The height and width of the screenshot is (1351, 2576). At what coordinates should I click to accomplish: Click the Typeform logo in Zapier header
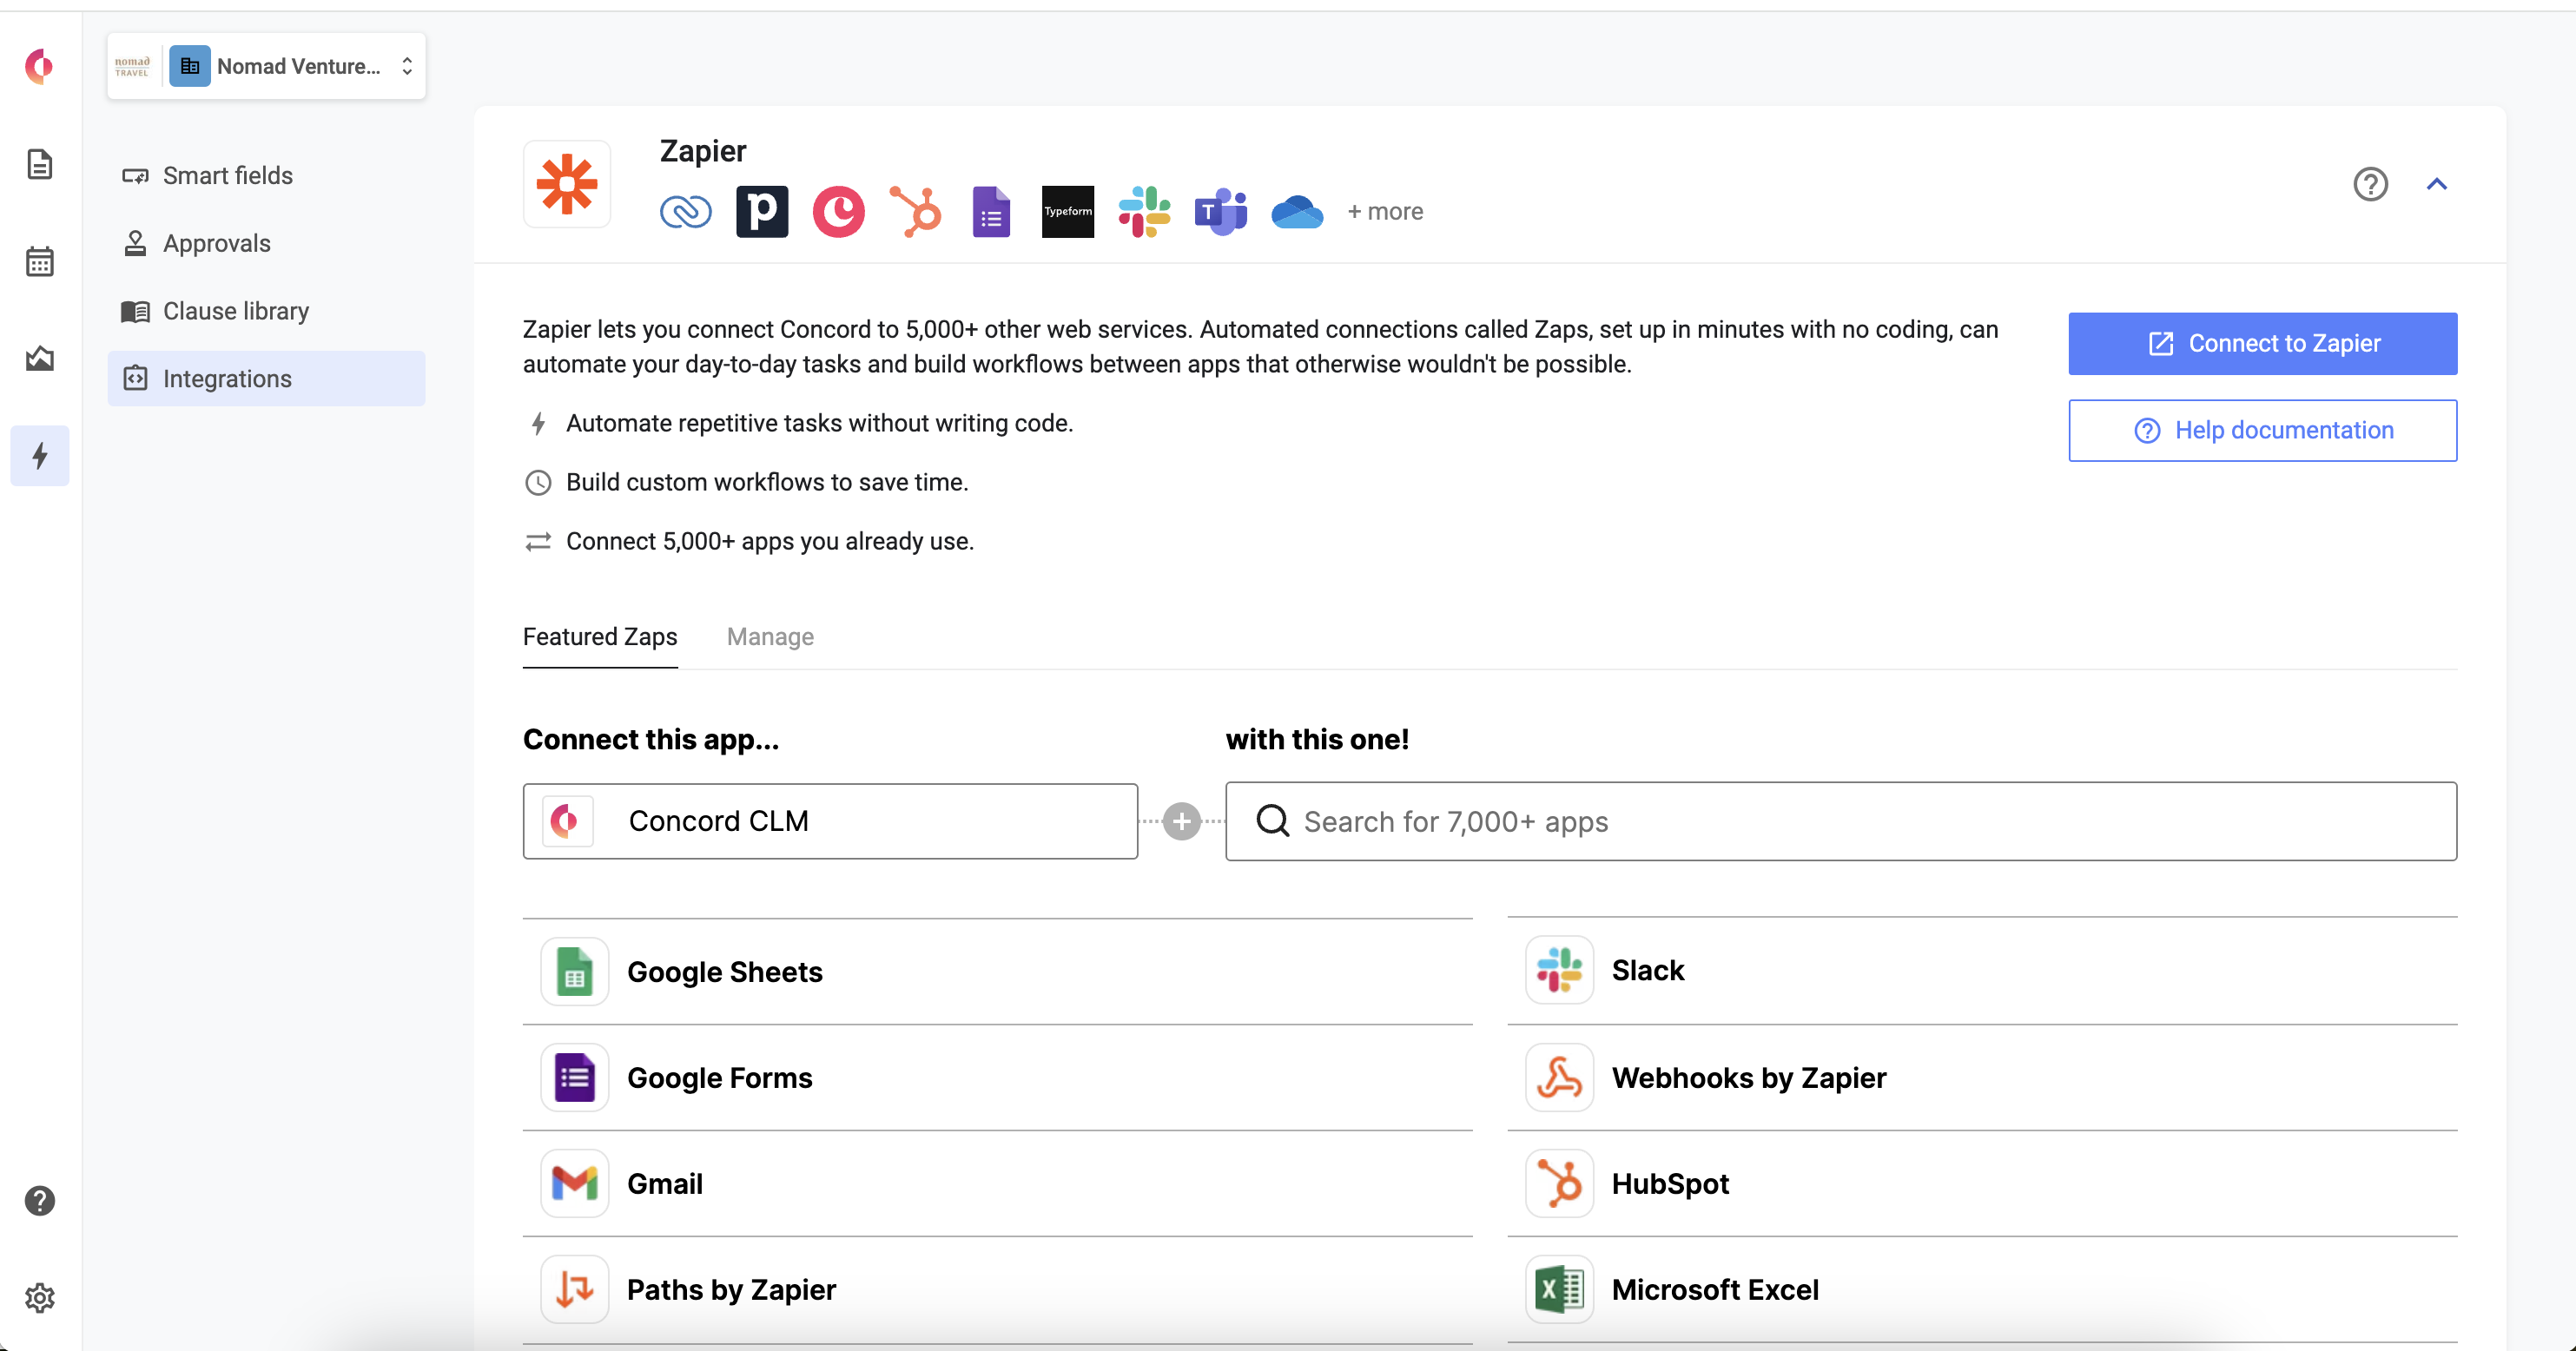click(1067, 211)
